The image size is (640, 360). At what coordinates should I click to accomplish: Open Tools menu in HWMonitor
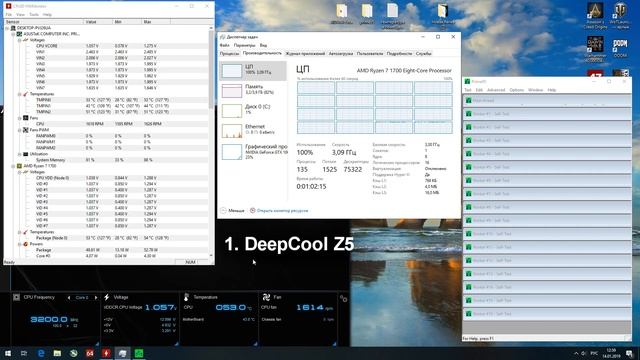click(34, 15)
